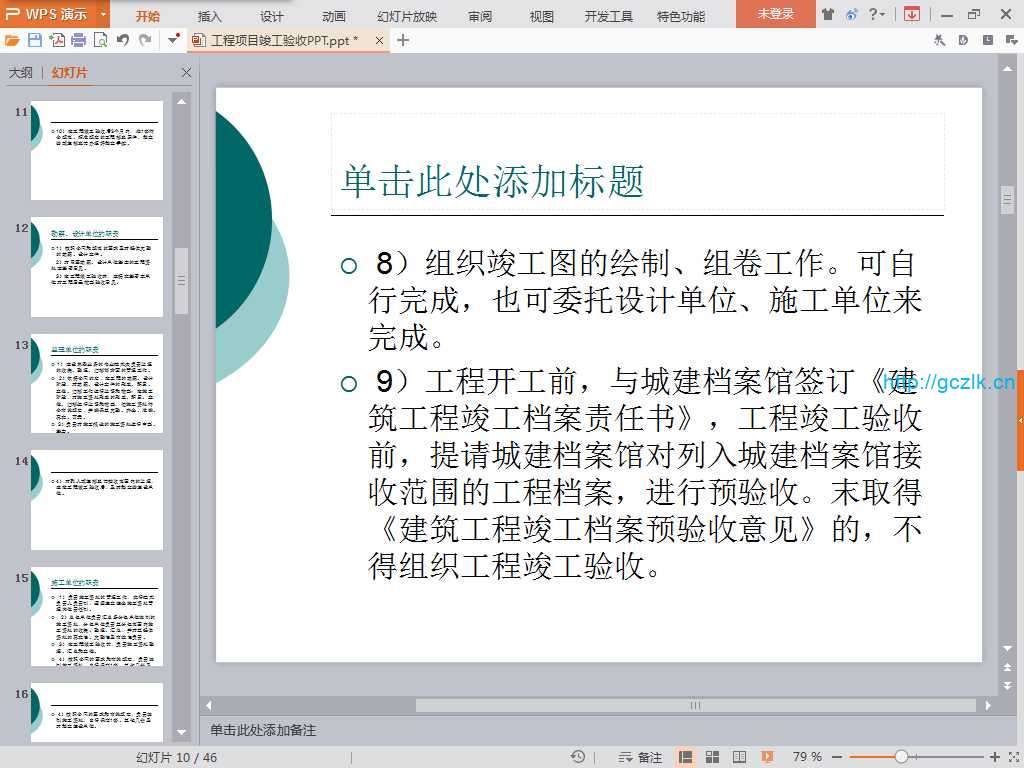Expand the help question mark dropdown

click(882, 14)
